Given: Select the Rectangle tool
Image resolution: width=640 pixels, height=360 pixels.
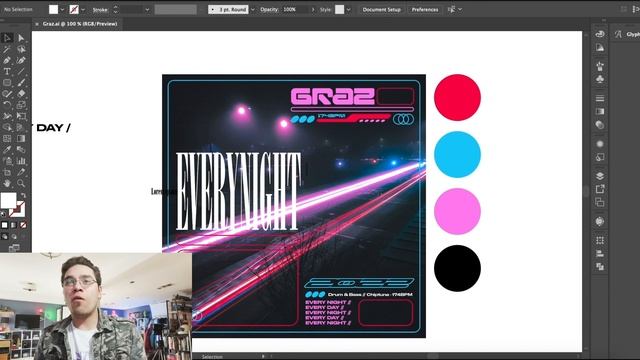Looking at the screenshot, I should 7,82.
